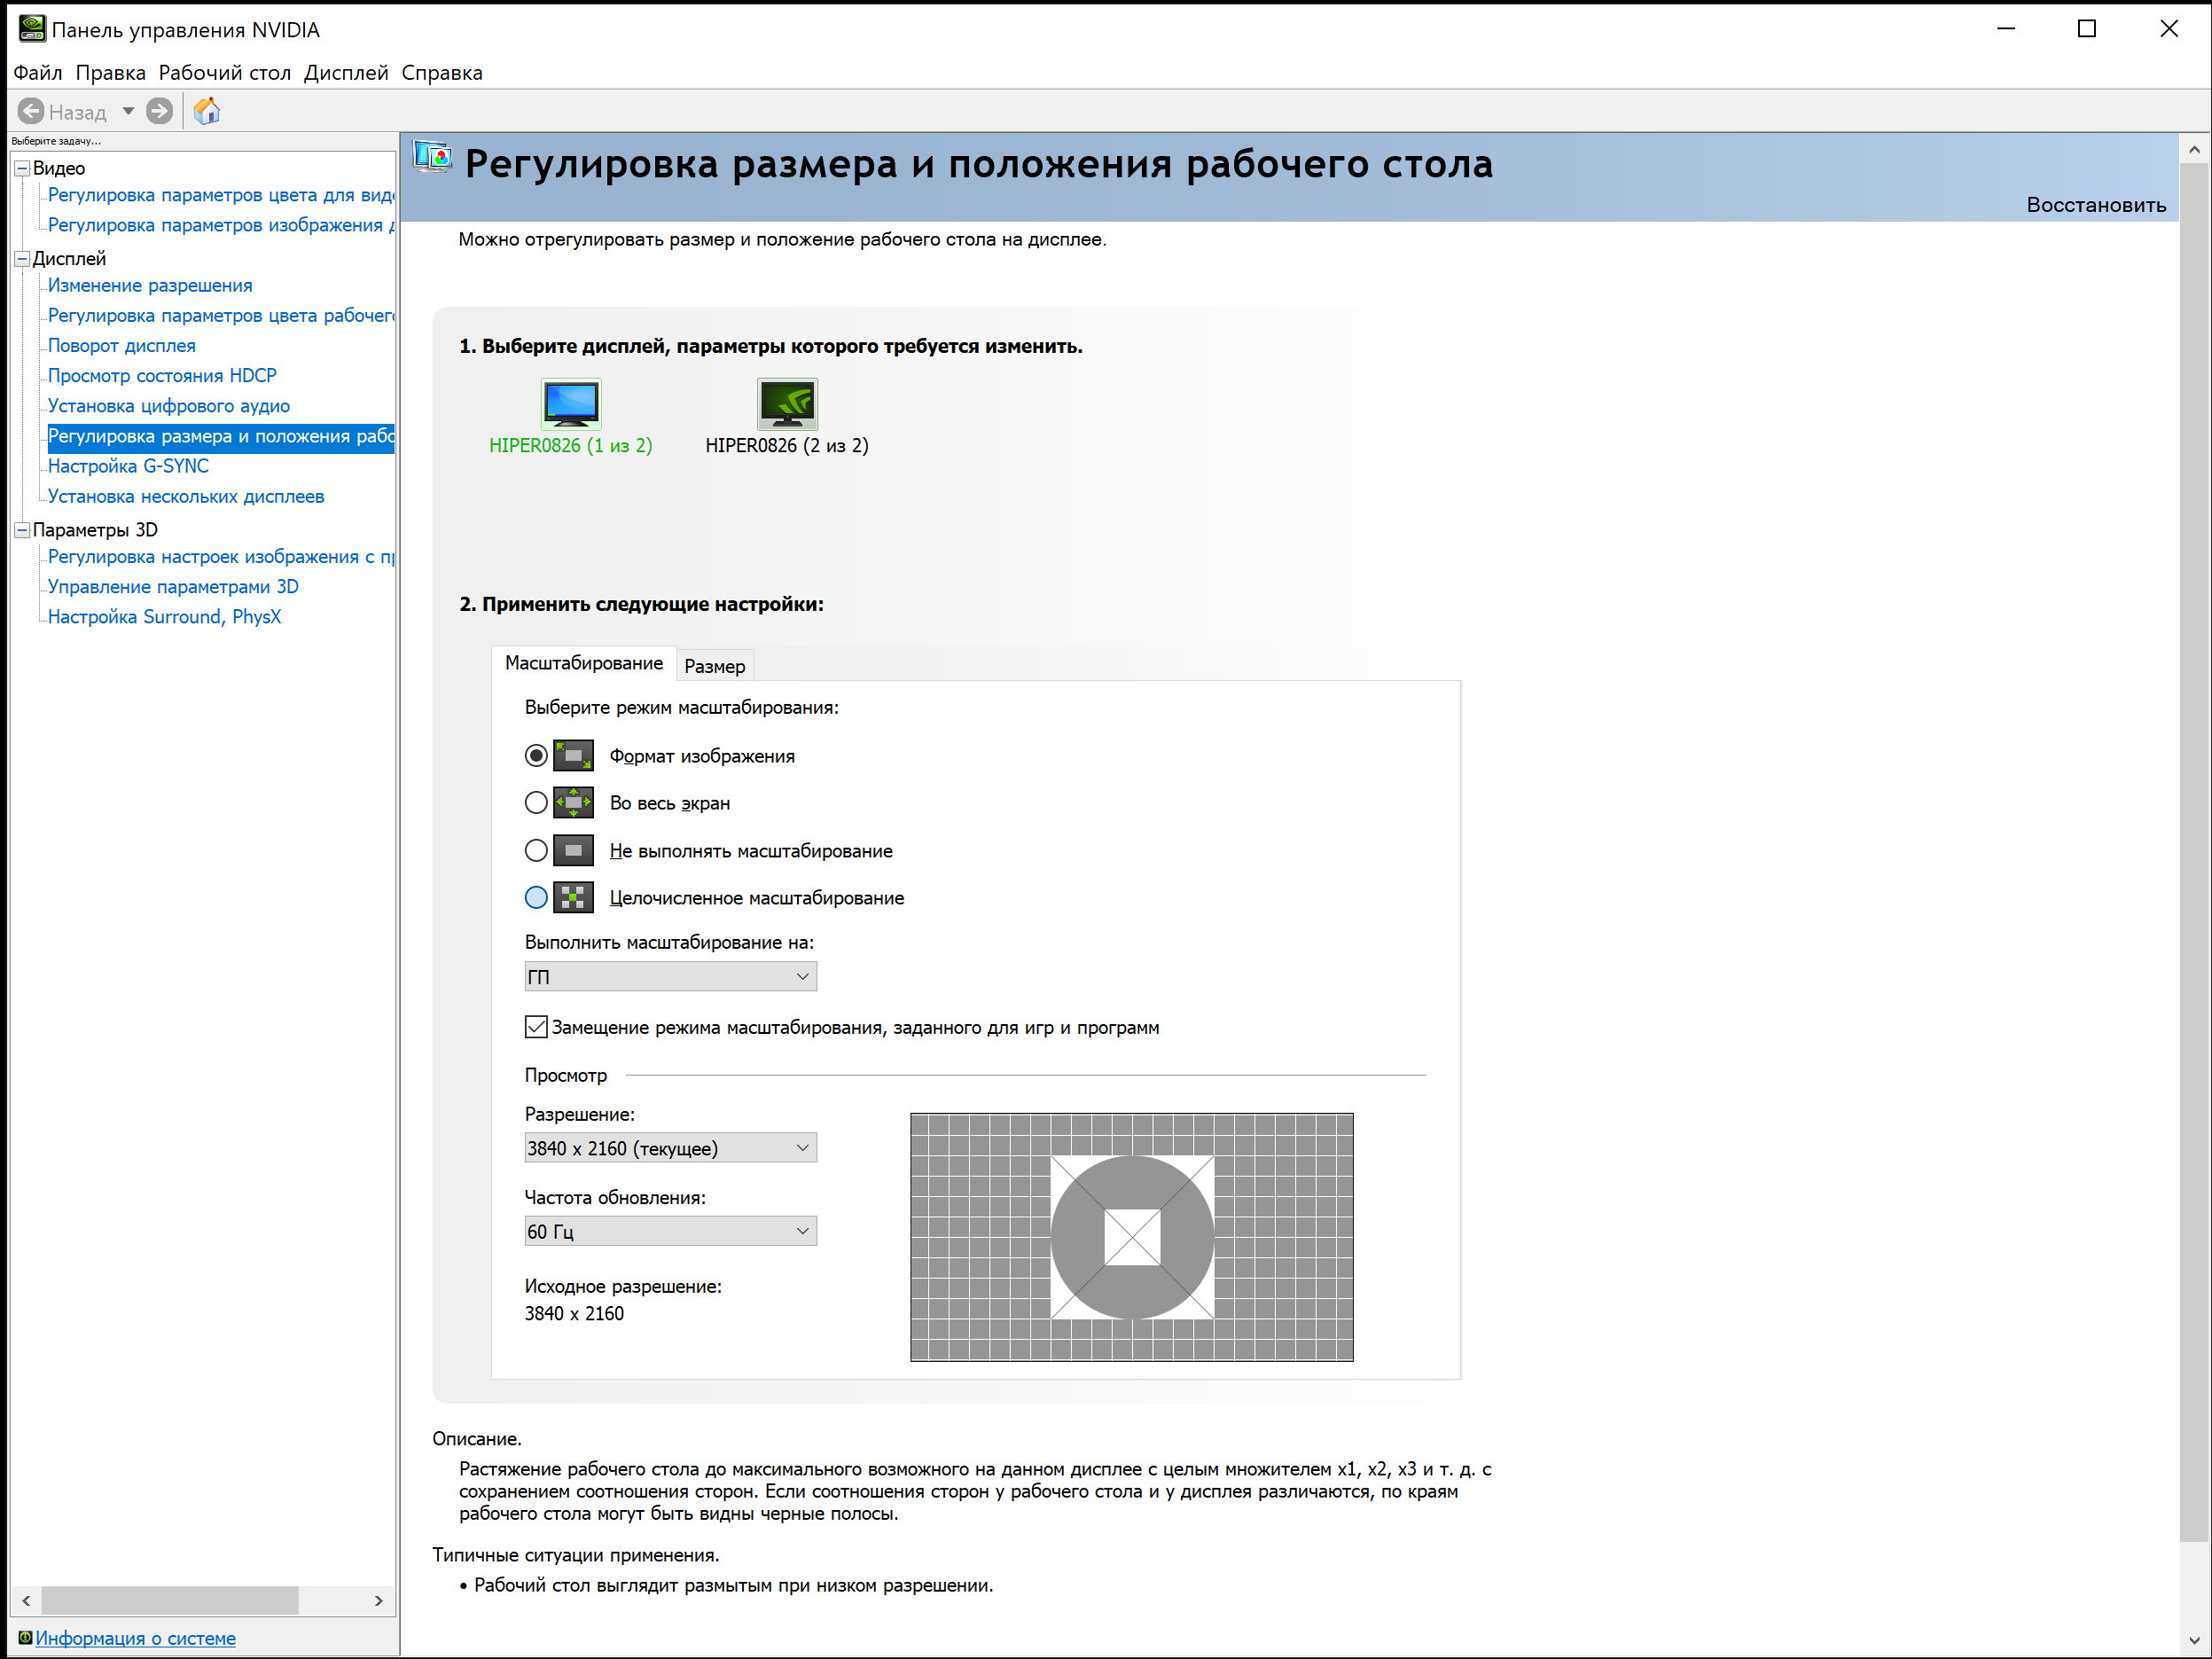The image size is (2212, 1659).
Task: Click the no-scaling mode icon
Action: point(573,851)
